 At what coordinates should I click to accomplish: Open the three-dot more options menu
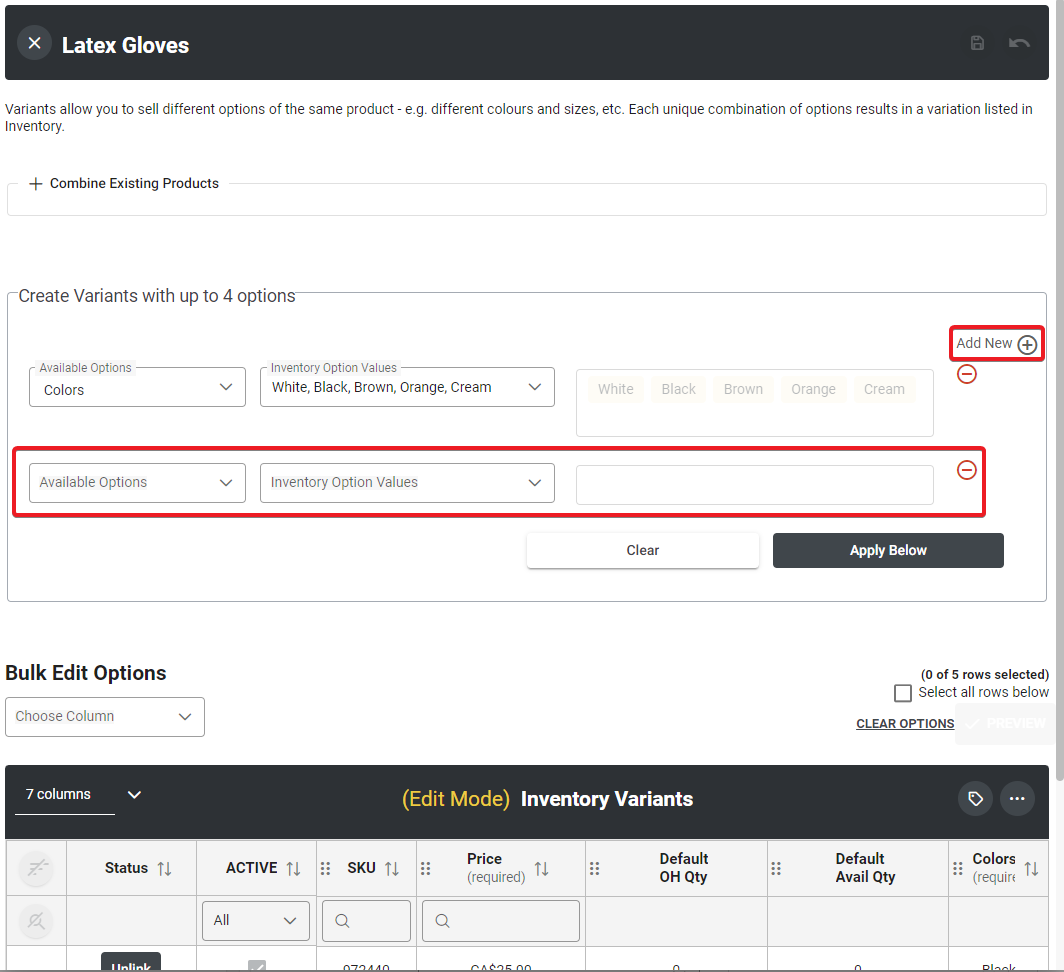1017,799
